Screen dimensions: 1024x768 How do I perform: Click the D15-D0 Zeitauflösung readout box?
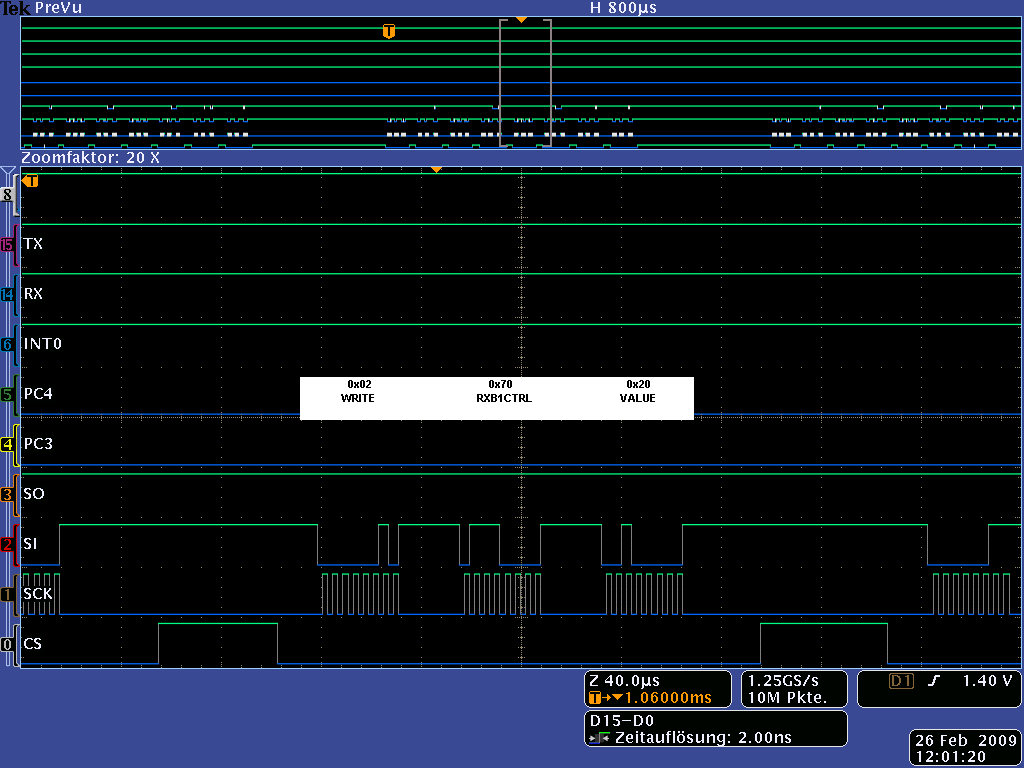(715, 728)
